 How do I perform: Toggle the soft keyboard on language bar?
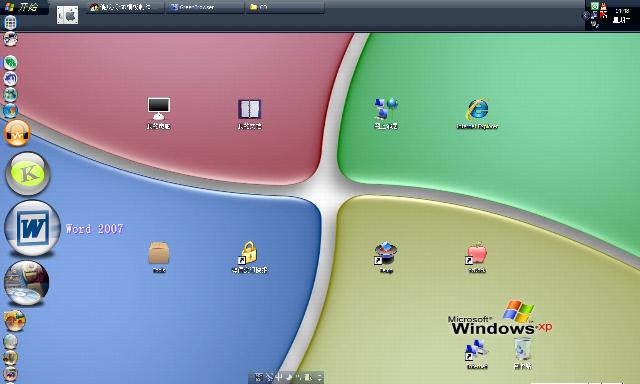308,377
